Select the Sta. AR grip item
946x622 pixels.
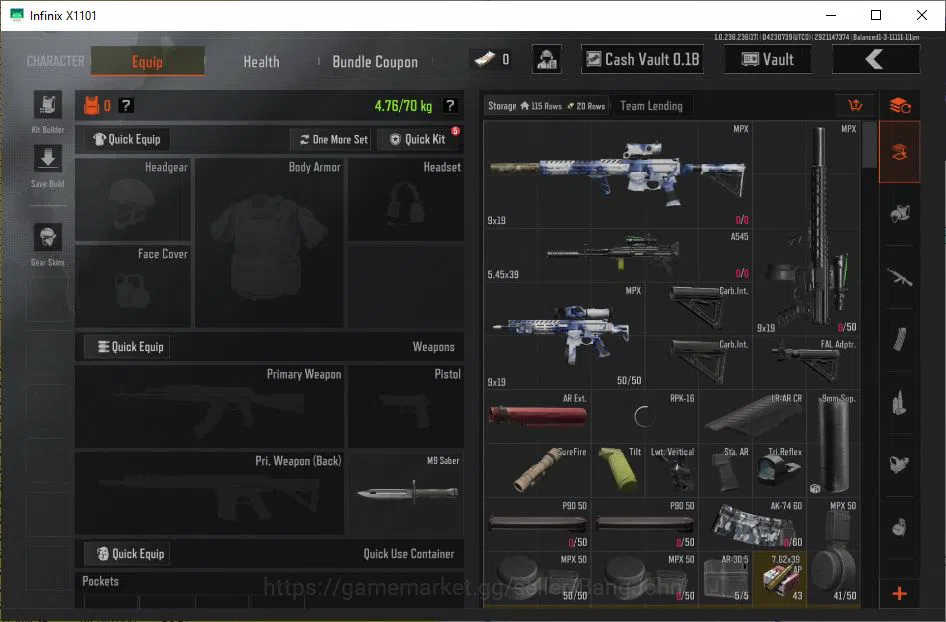pyautogui.click(x=726, y=471)
